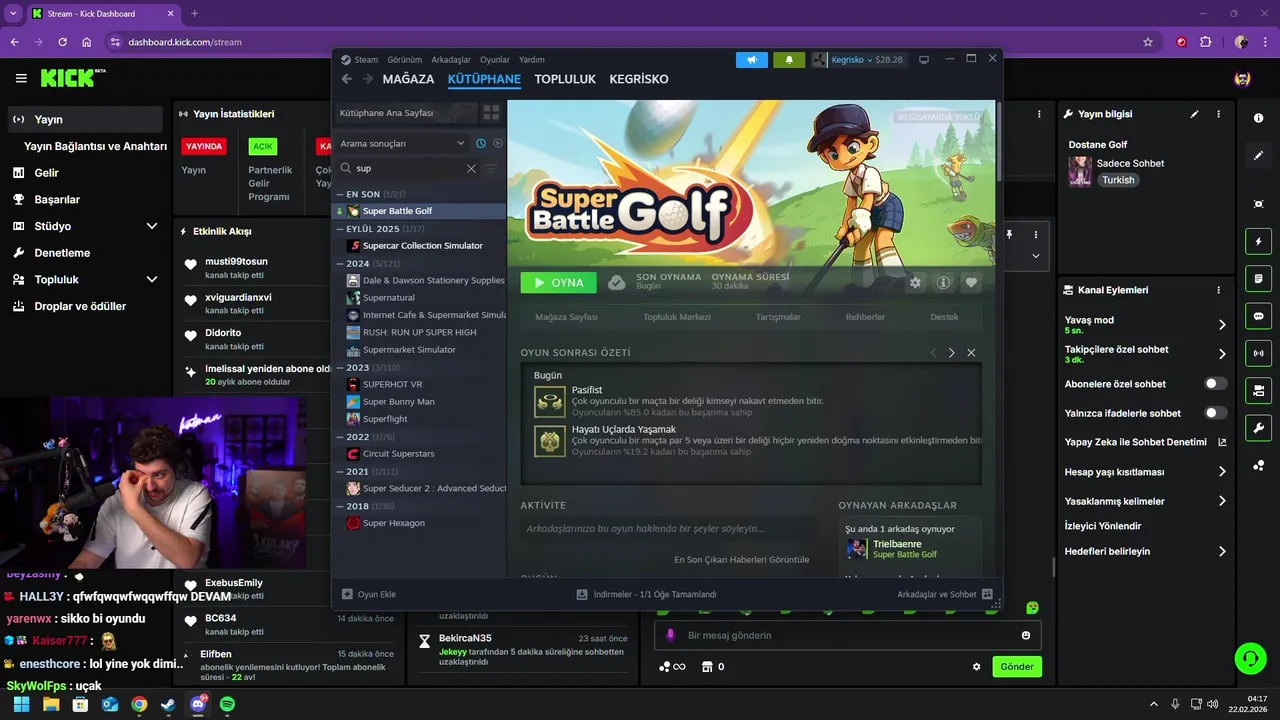Focus the Bir mesaj gönderin chat input
The width and height of the screenshot is (1280, 720).
point(848,635)
